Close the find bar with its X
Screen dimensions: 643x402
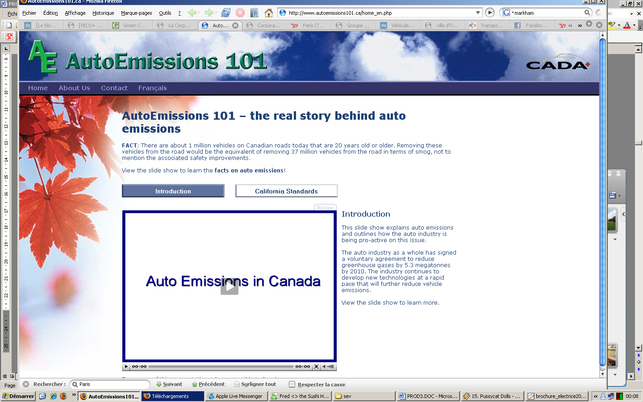coord(26,384)
